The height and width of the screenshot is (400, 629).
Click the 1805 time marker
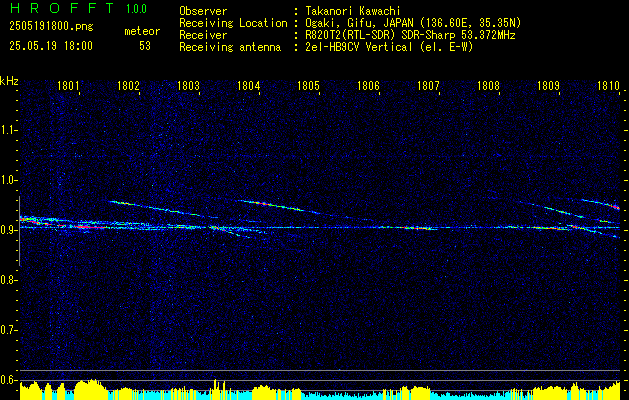tap(308, 85)
